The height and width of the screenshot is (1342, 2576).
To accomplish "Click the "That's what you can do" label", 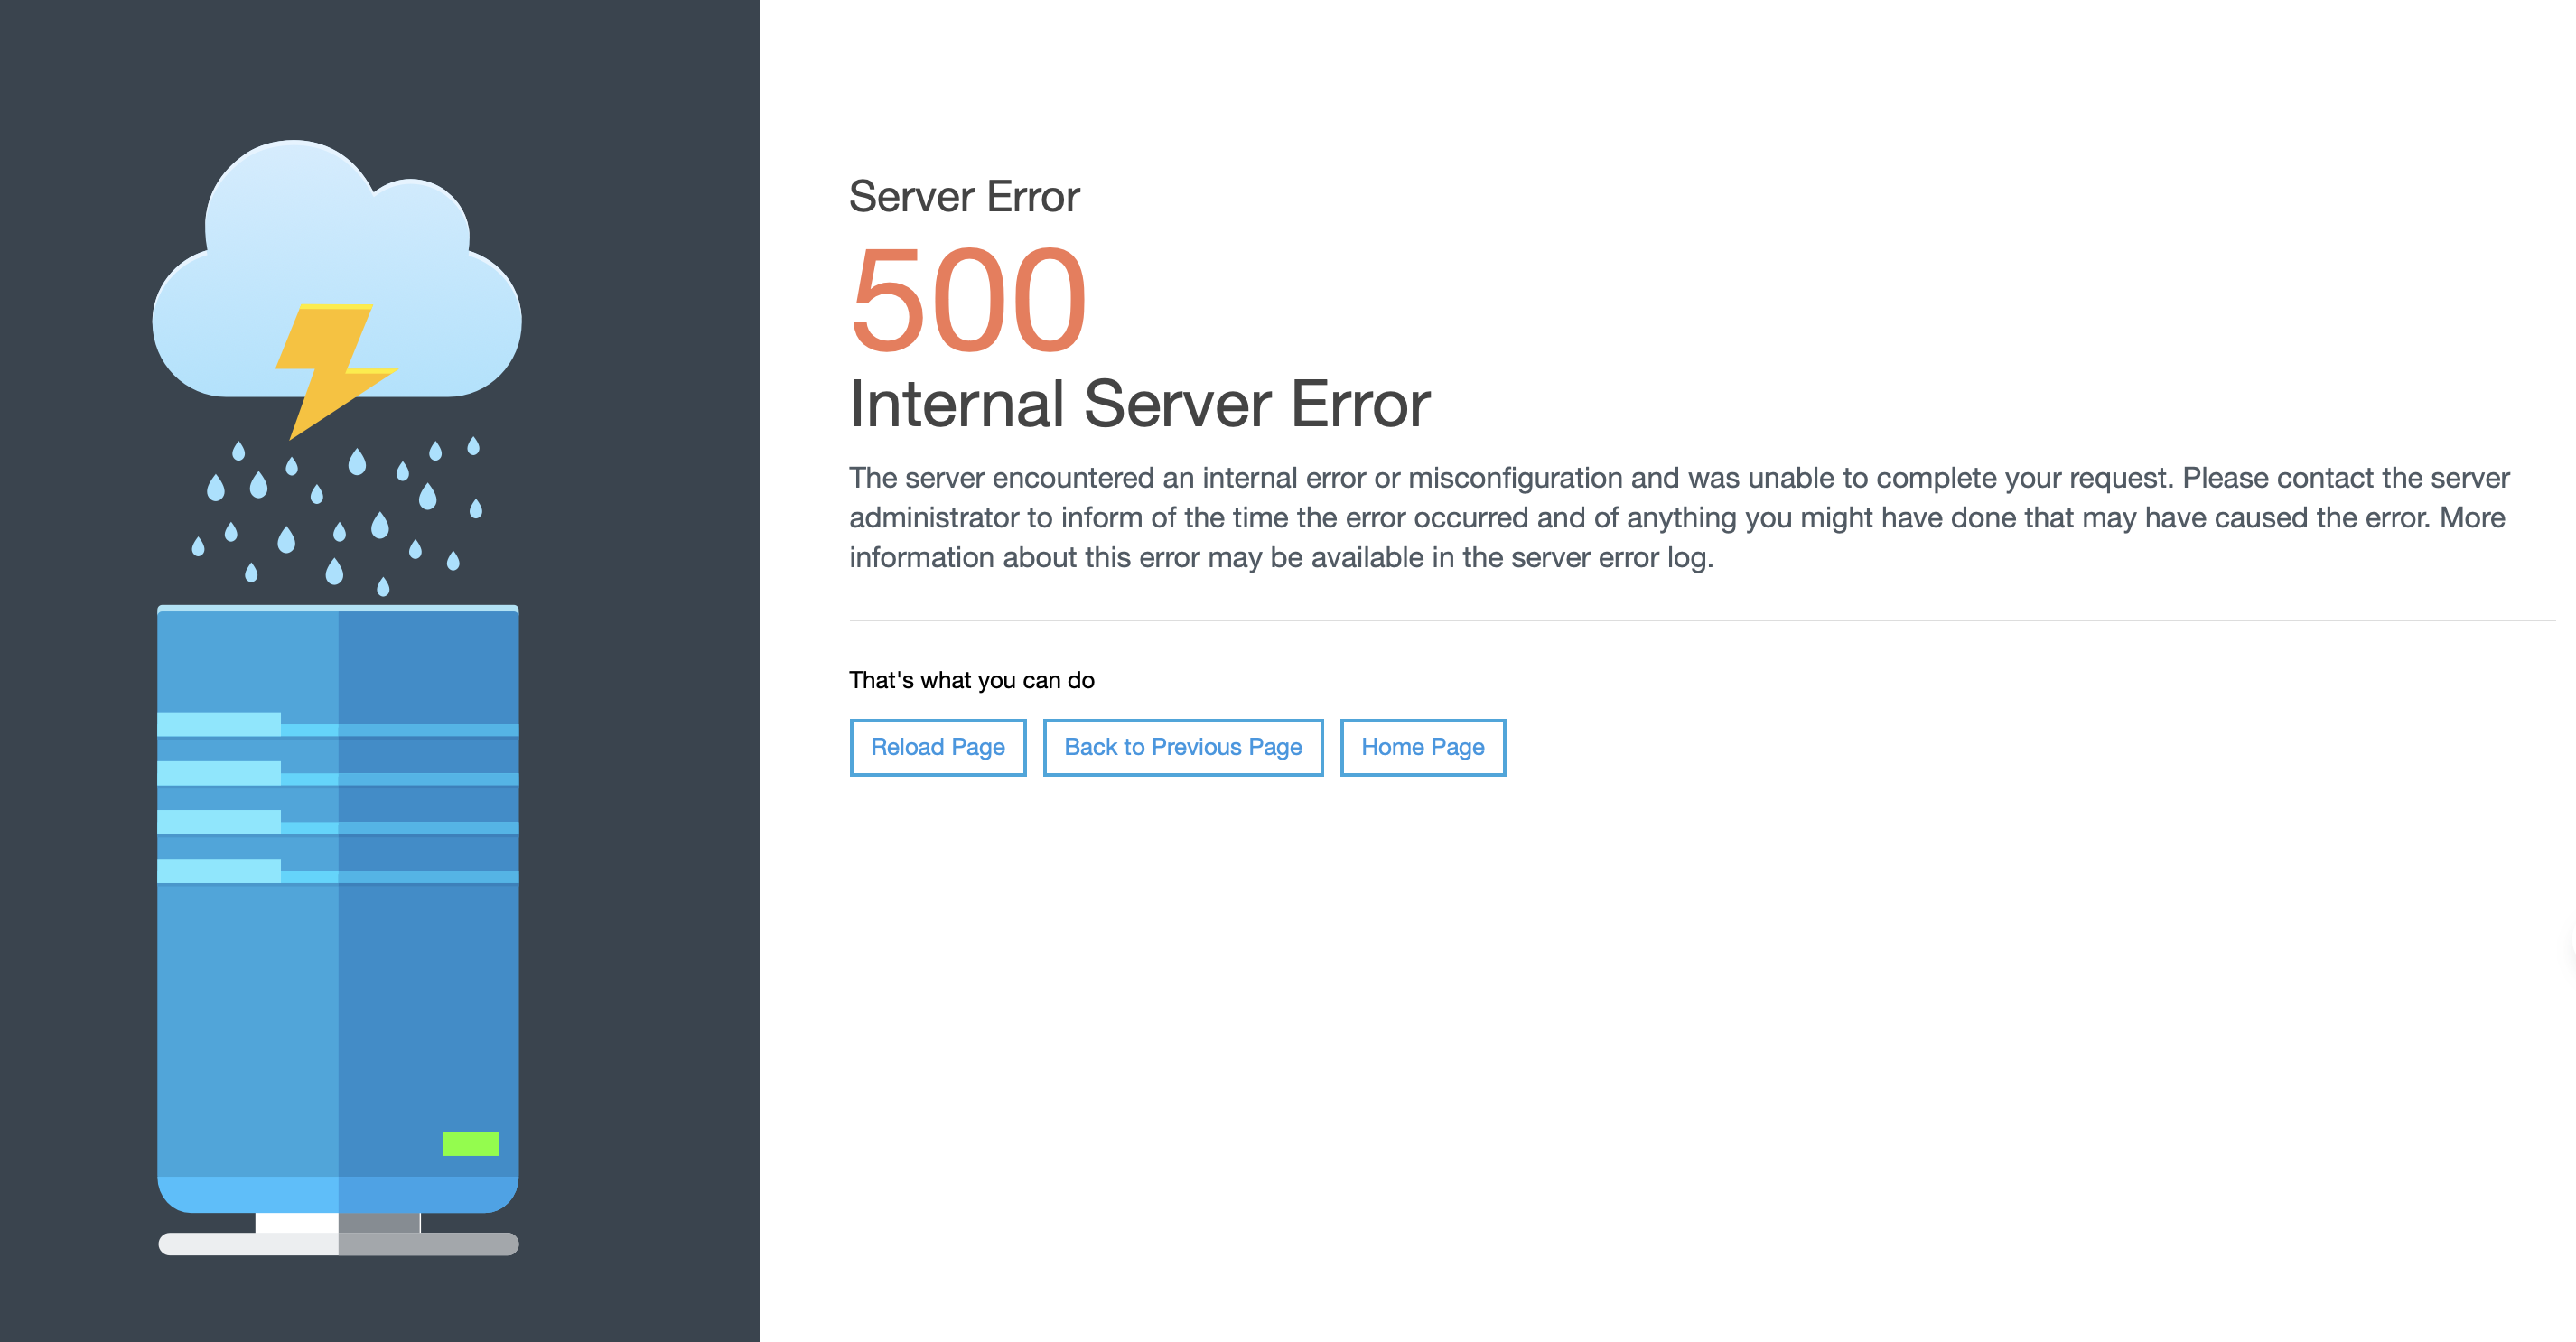I will (971, 680).
